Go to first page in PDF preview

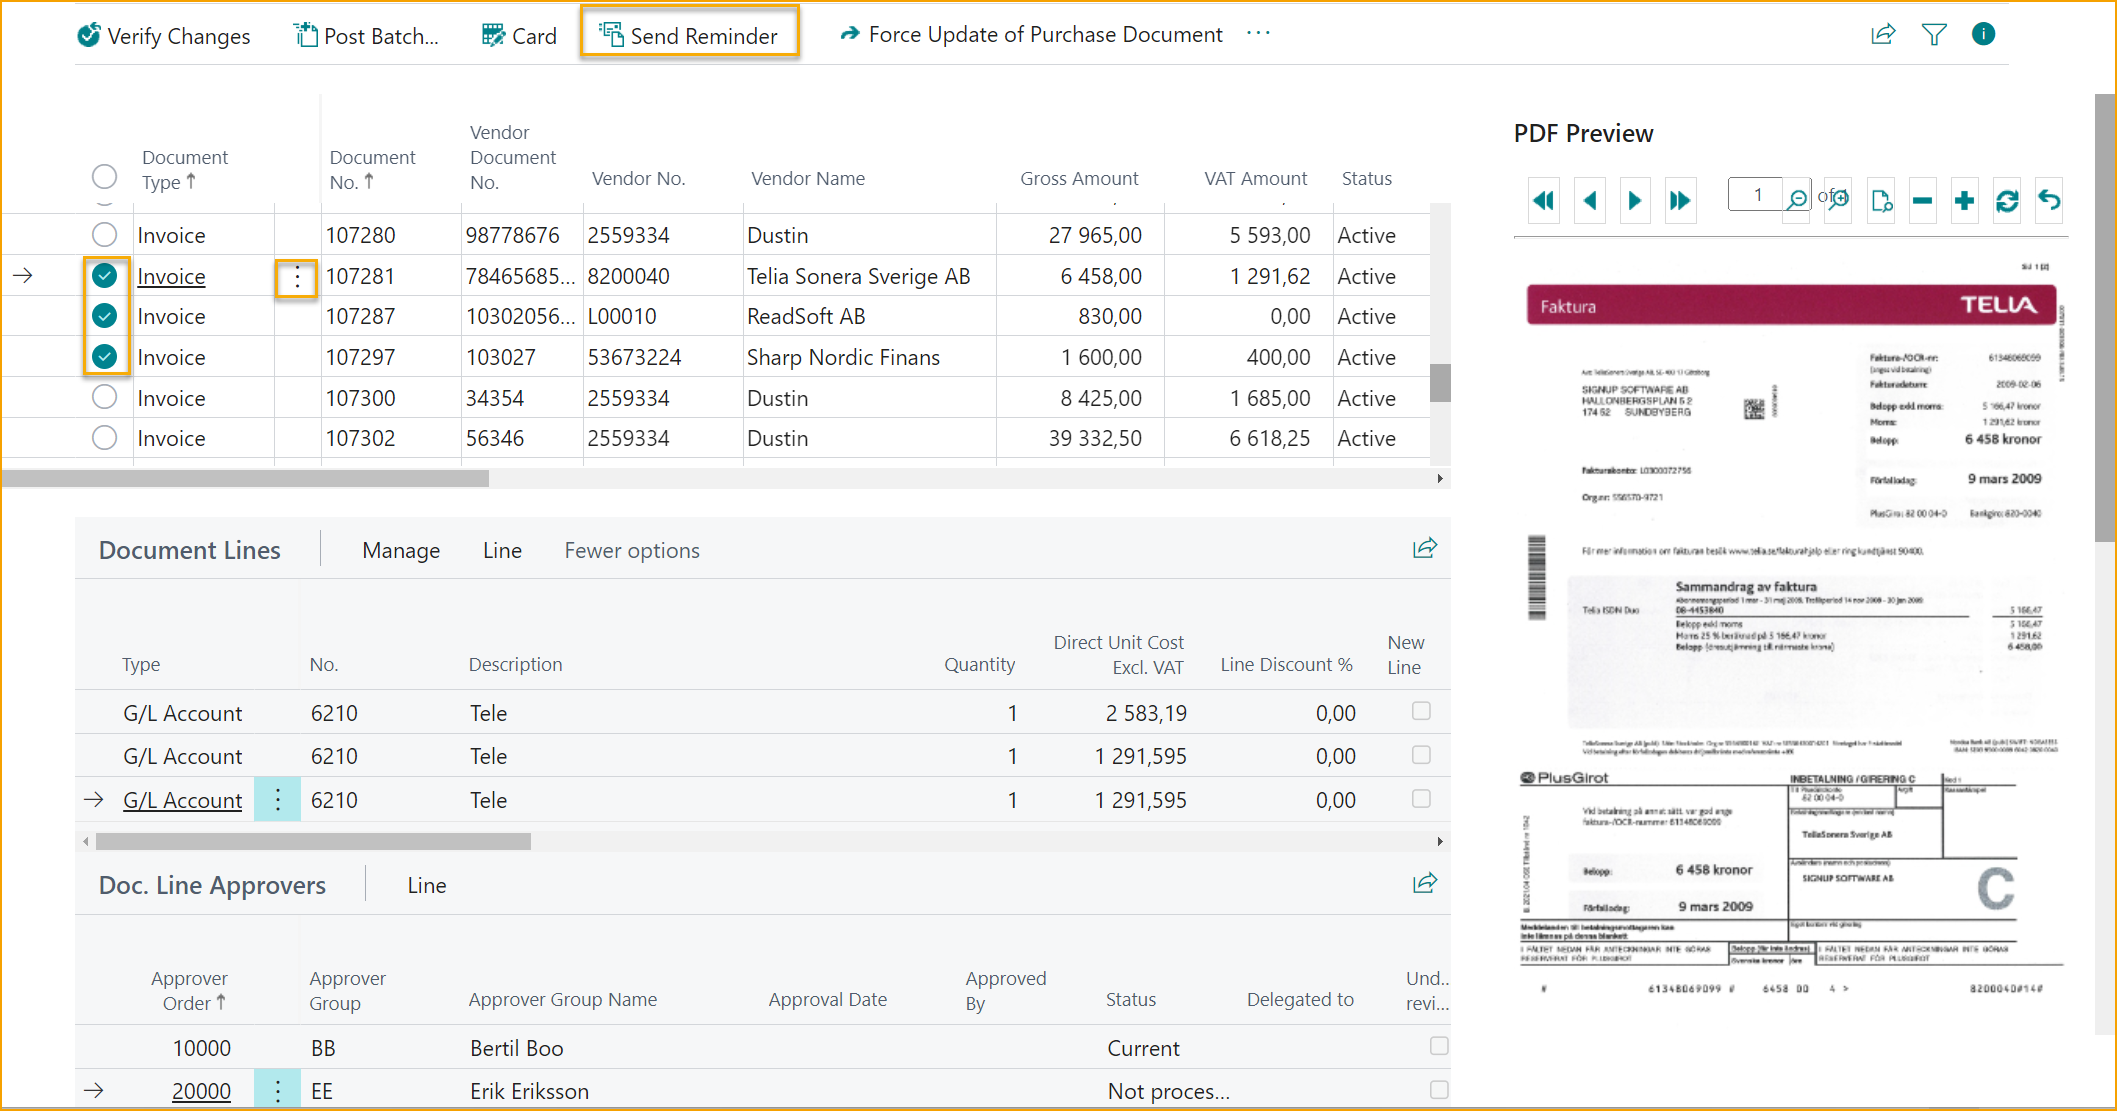[x=1543, y=201]
